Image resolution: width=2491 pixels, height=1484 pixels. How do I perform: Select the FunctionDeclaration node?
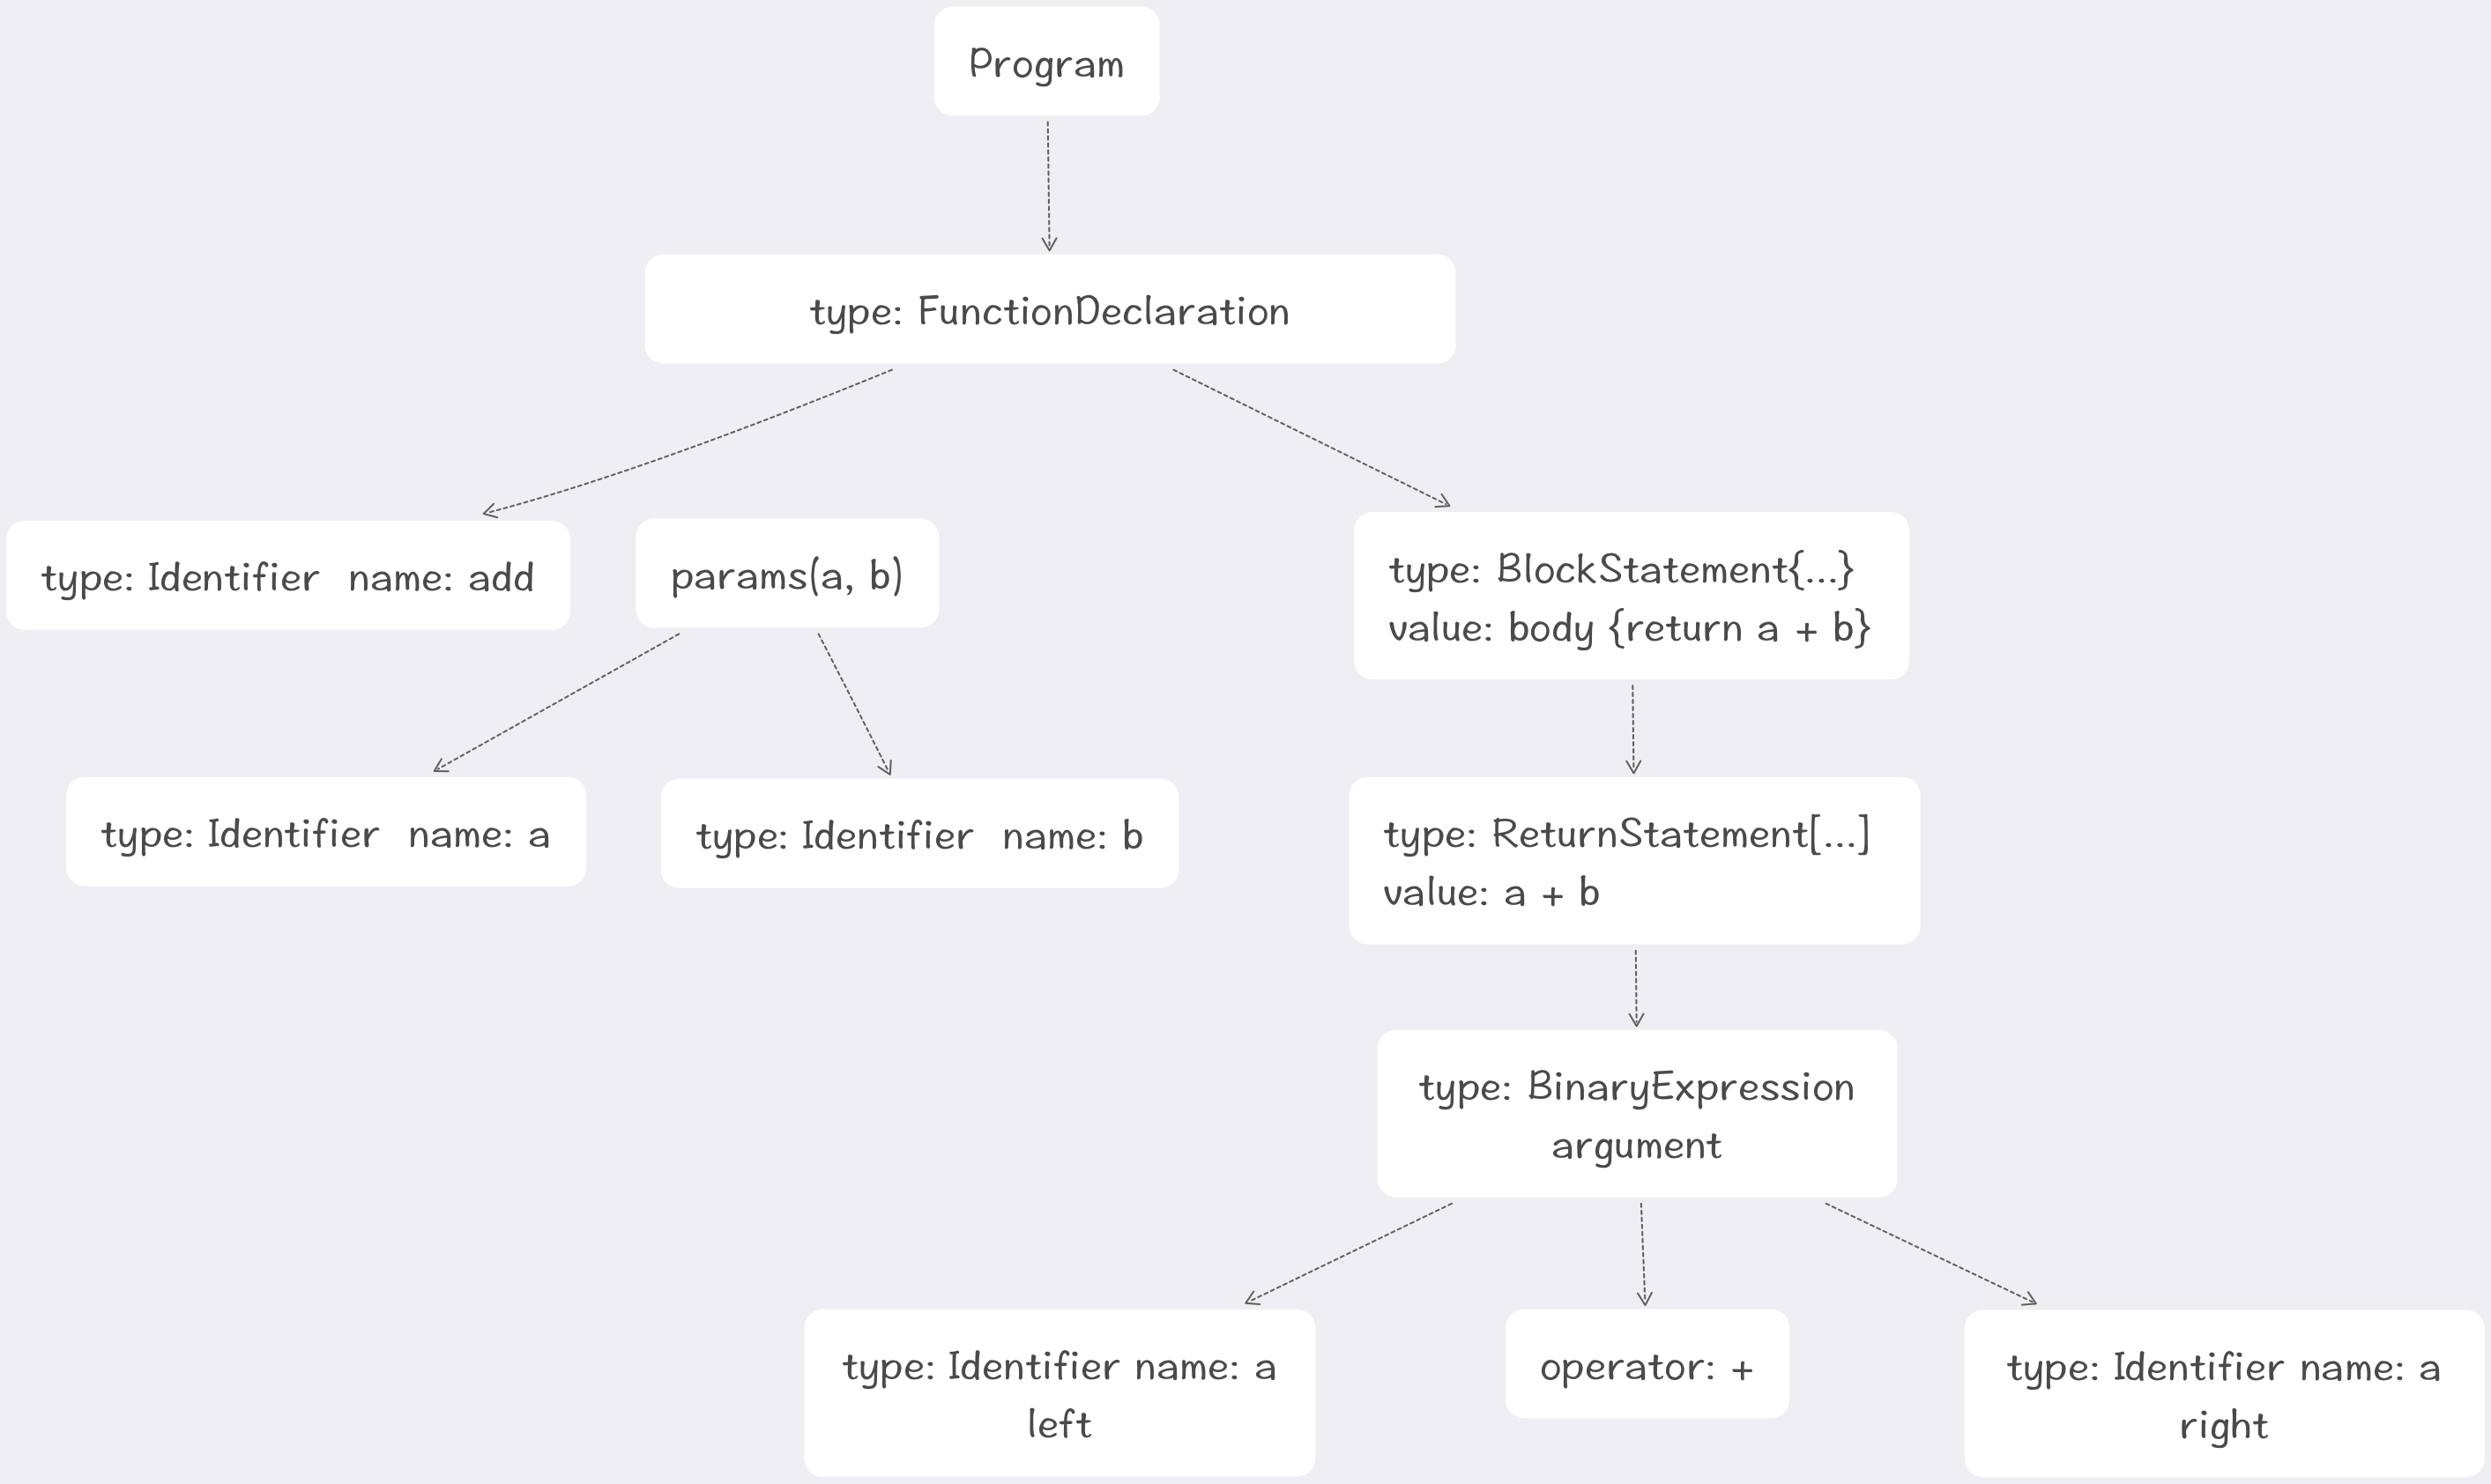tap(1049, 310)
